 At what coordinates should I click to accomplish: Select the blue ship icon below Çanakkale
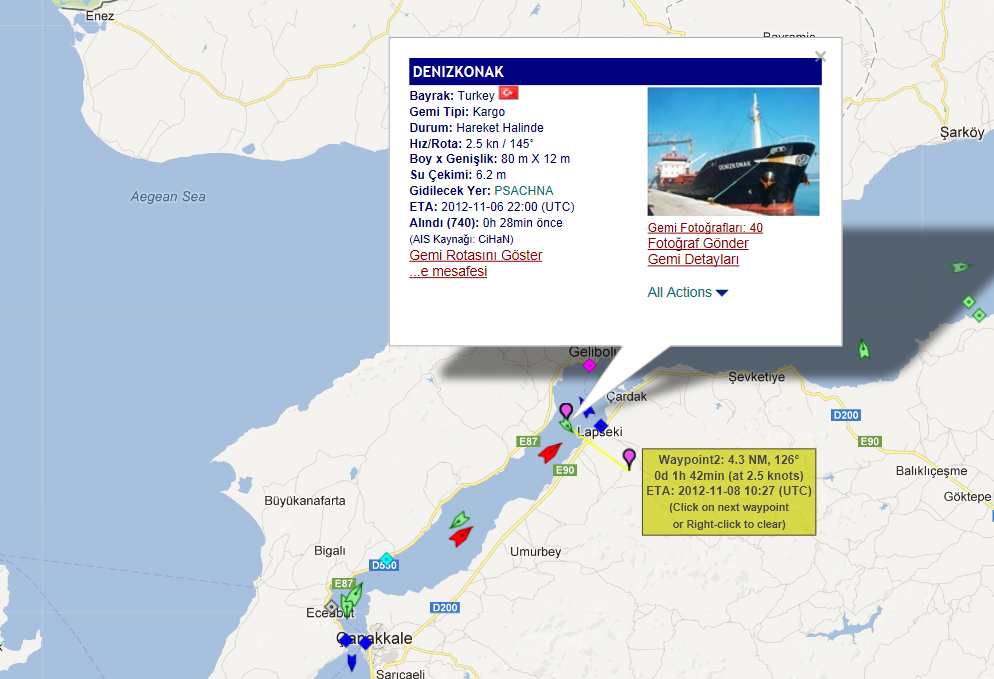(352, 663)
